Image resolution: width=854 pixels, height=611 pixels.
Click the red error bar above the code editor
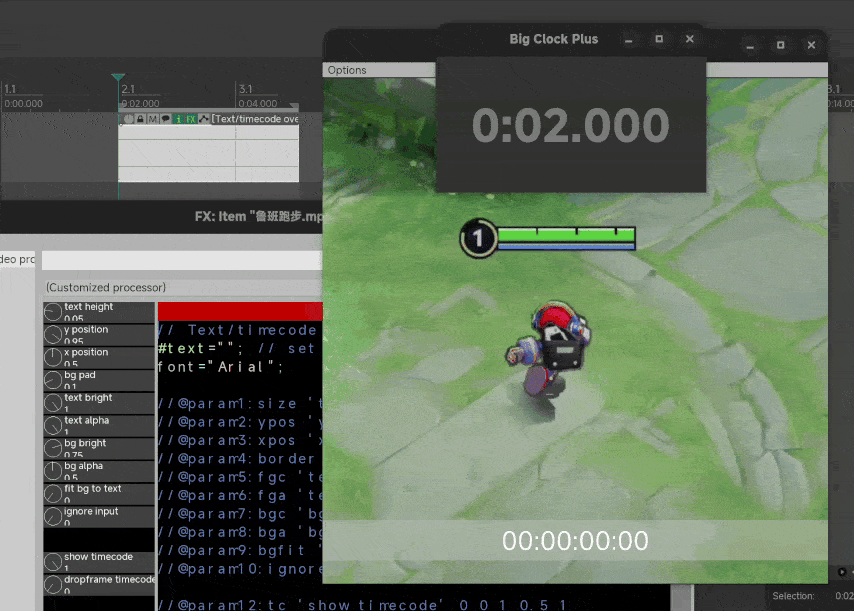tap(240, 311)
